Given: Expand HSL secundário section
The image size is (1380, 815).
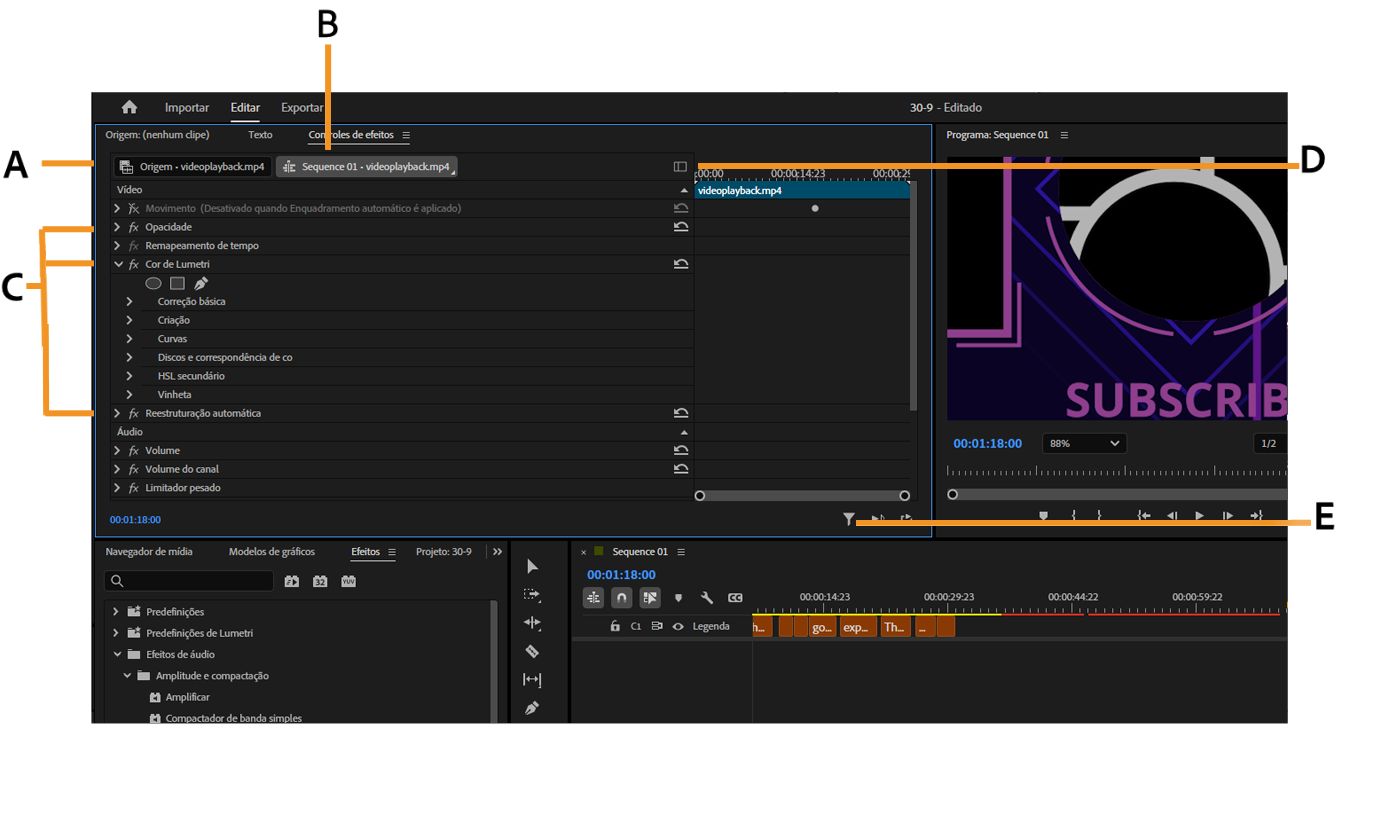Looking at the screenshot, I should click(x=129, y=376).
